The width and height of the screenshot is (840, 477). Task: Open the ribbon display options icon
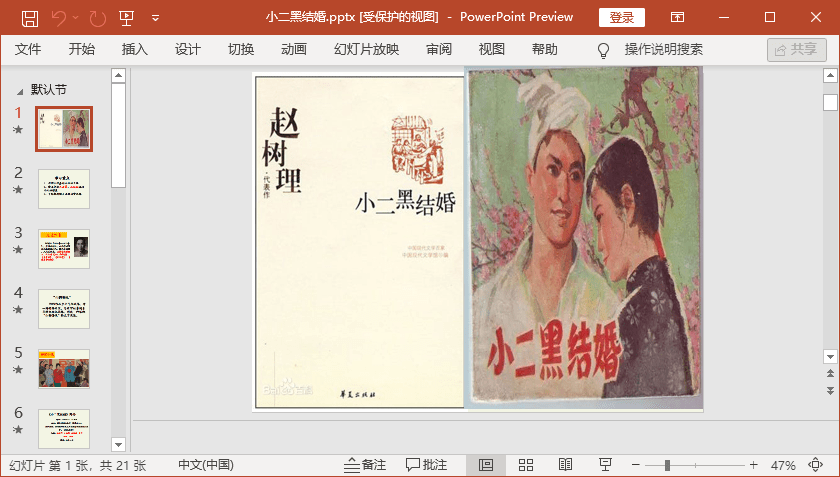coord(677,18)
